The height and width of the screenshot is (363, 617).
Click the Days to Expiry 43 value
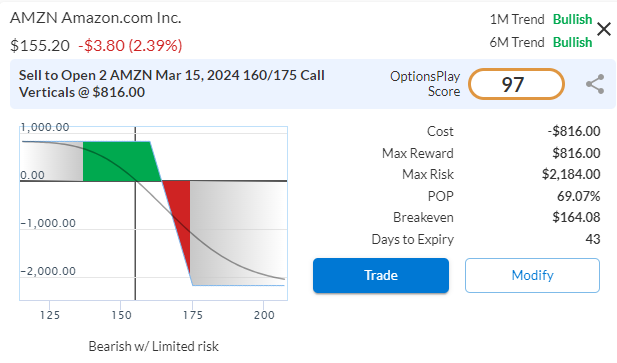(593, 239)
